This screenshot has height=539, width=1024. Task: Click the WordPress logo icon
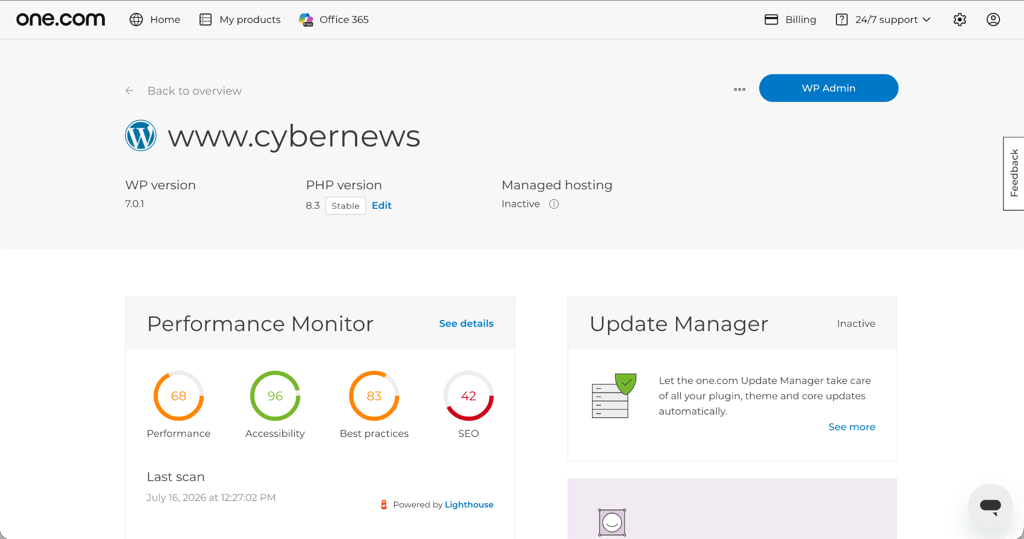pyautogui.click(x=140, y=136)
